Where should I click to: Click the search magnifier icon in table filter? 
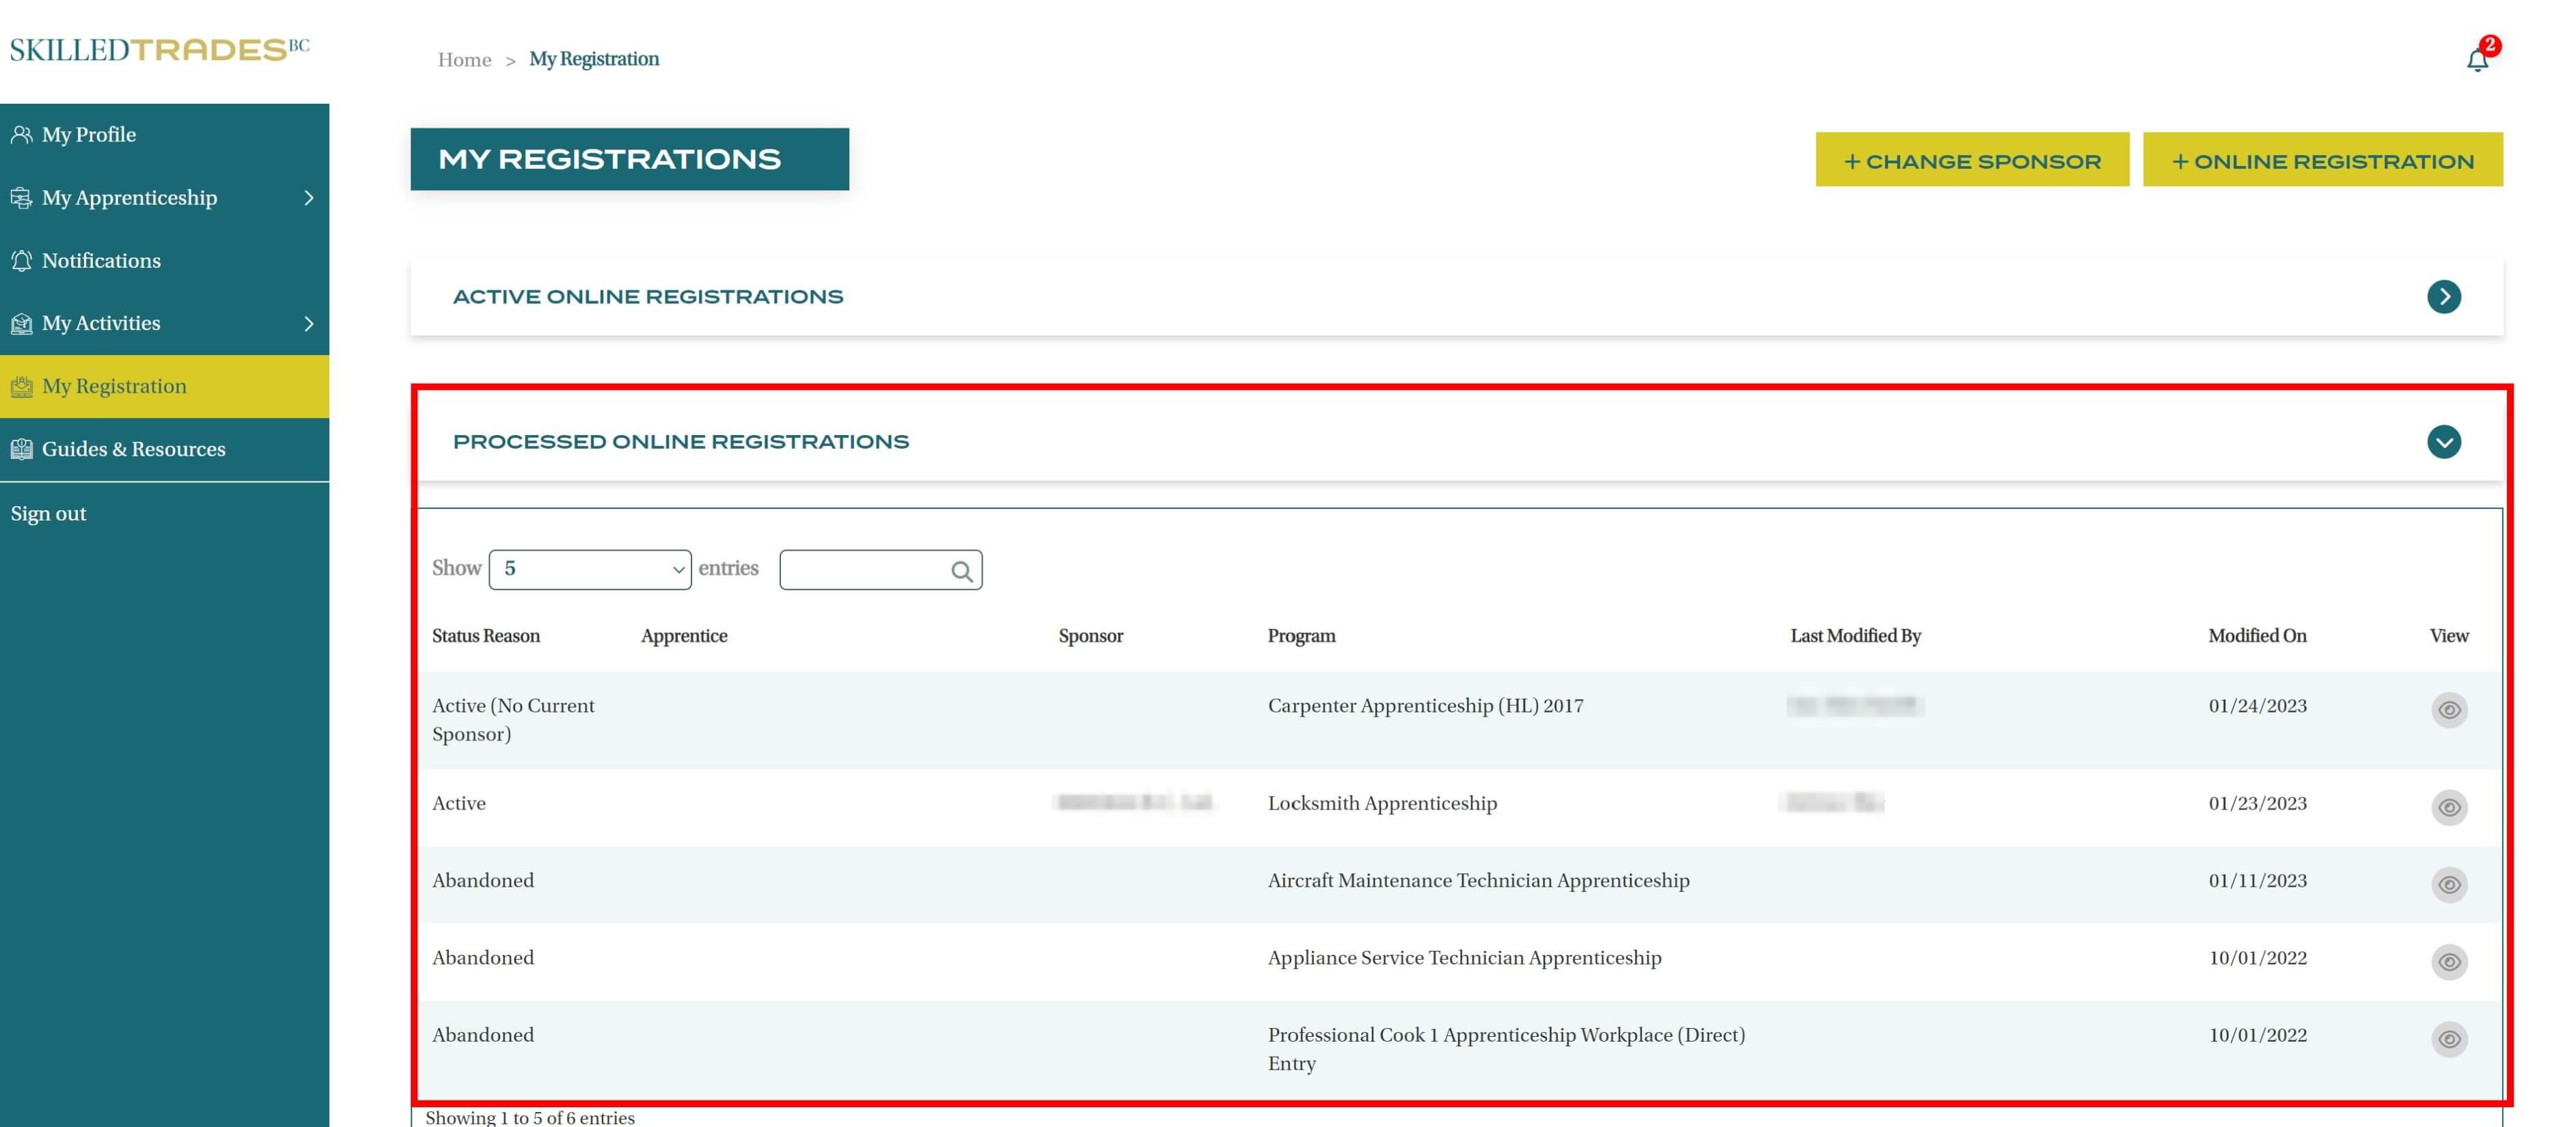pos(961,570)
